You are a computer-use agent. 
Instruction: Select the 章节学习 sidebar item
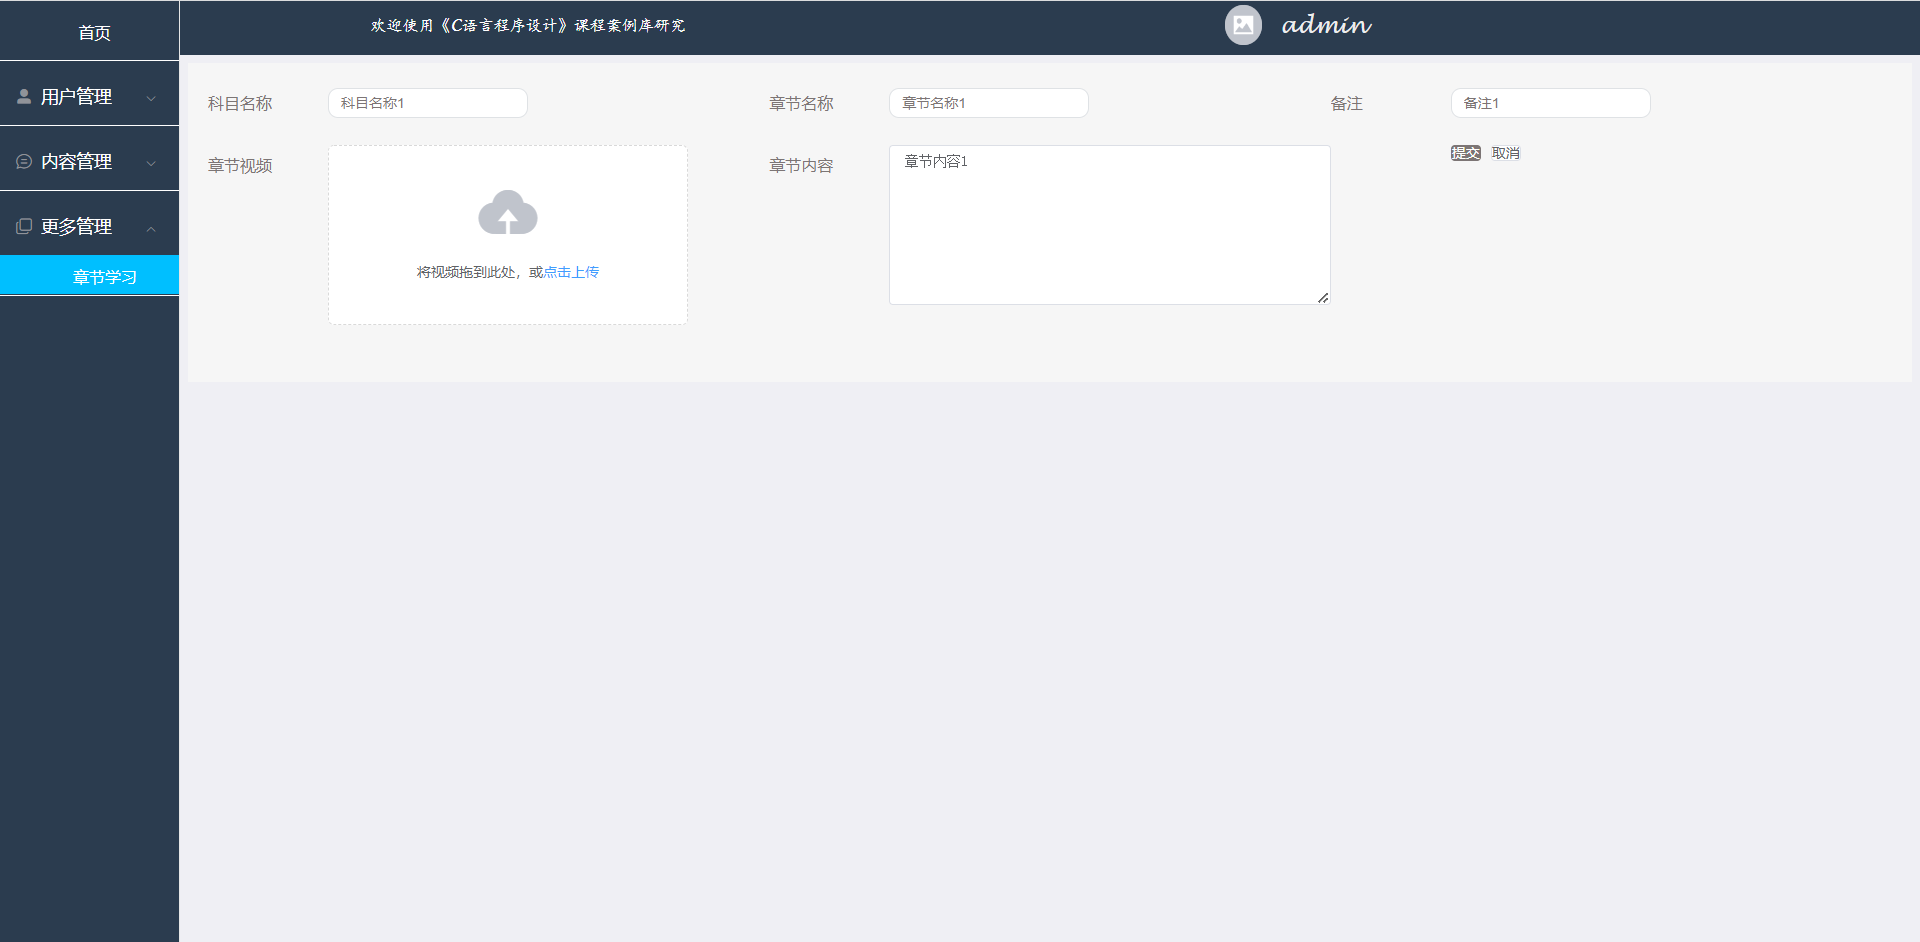(x=104, y=276)
